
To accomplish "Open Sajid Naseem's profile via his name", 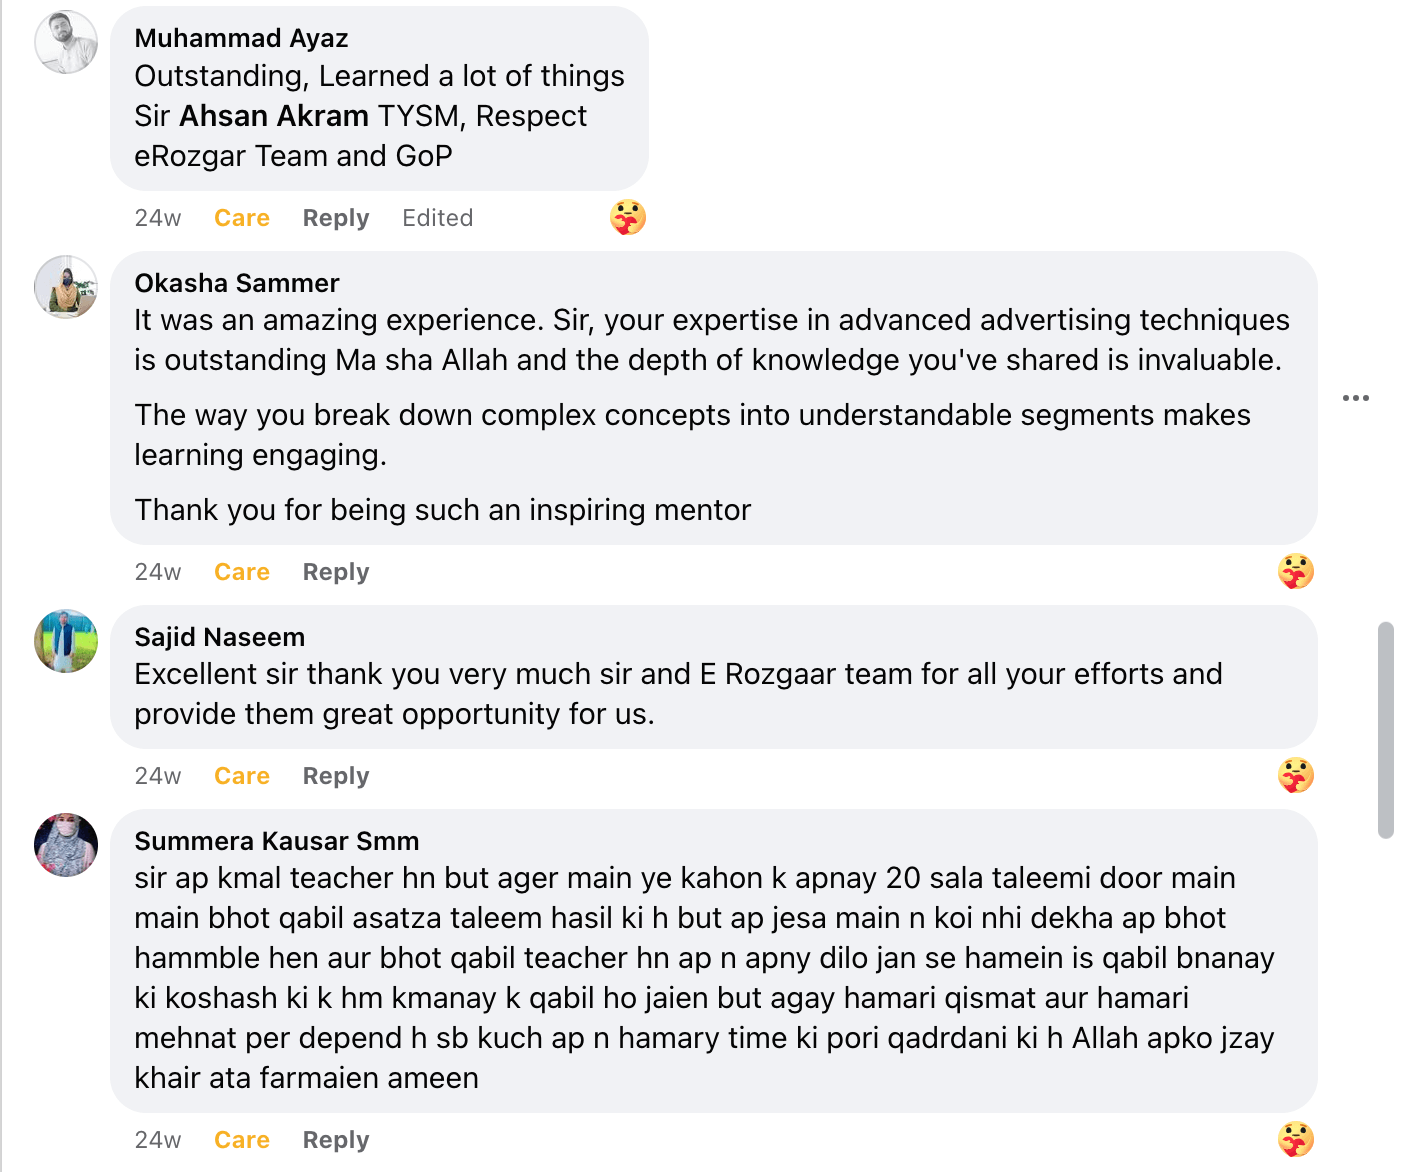I will 219,636.
